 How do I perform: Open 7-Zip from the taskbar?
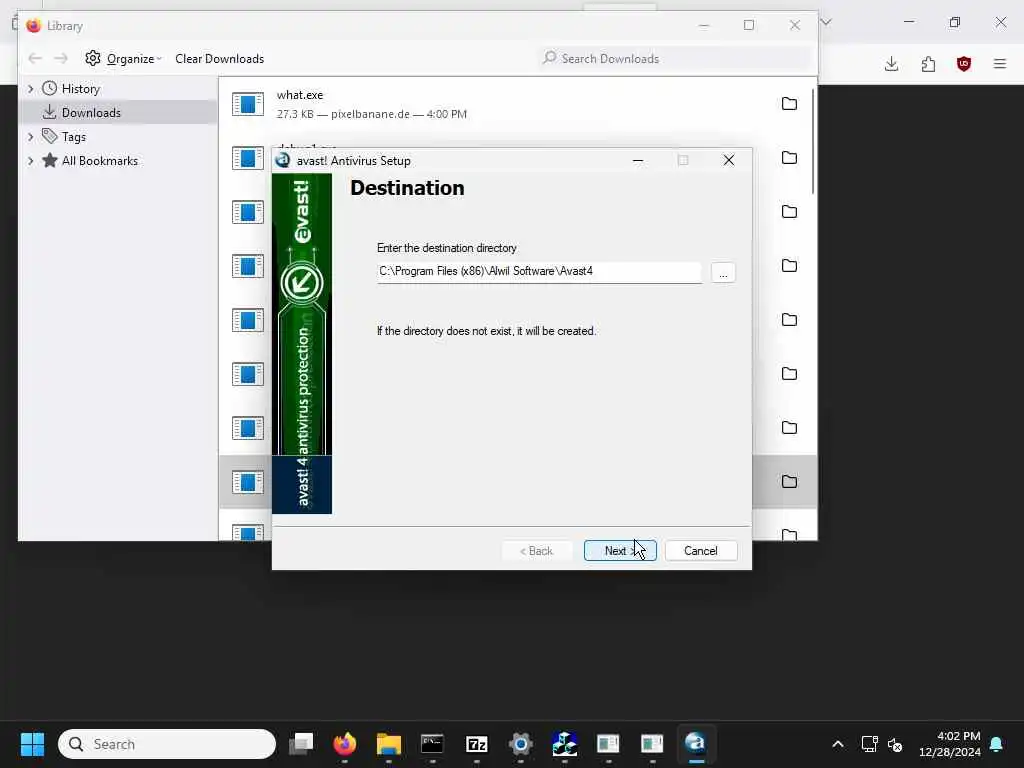click(x=477, y=744)
